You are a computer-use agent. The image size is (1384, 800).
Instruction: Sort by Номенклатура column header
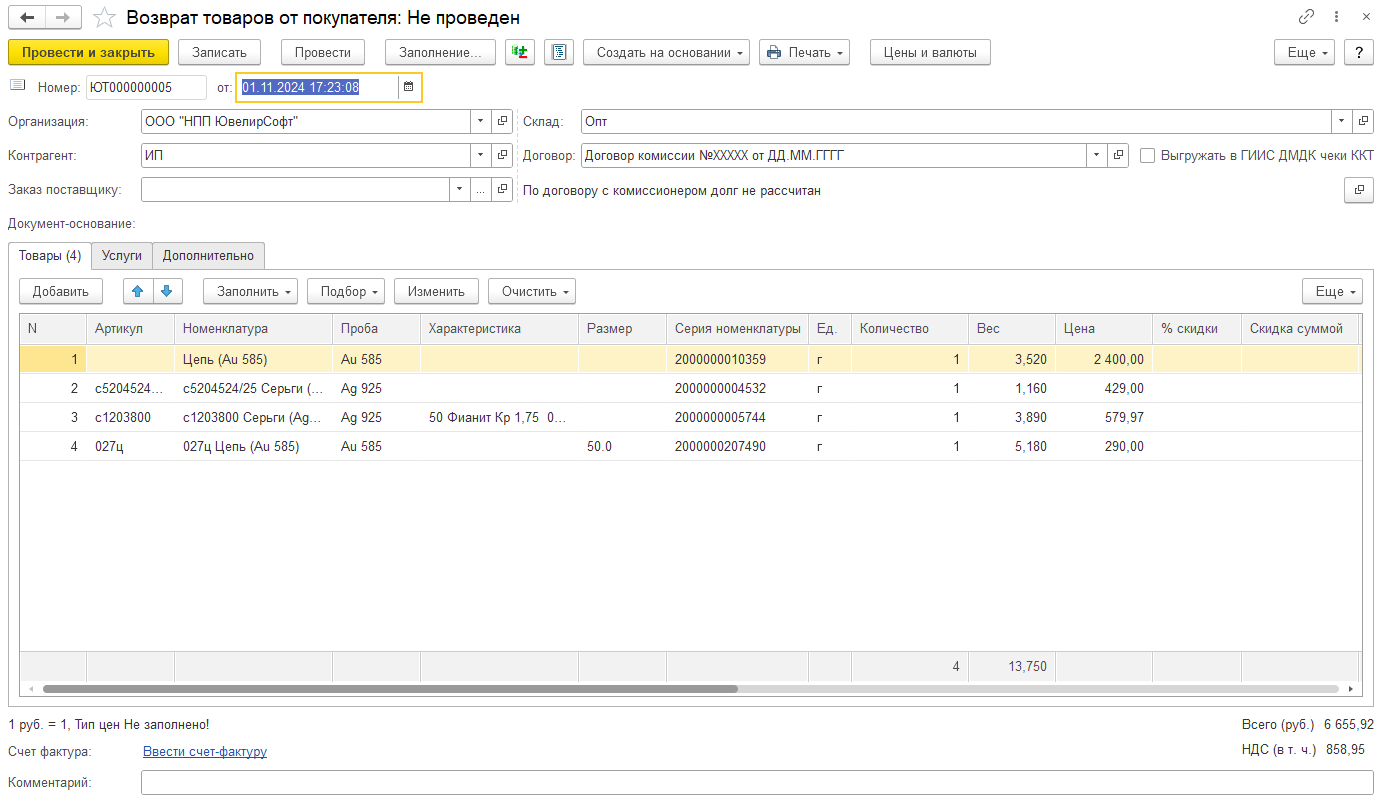[253, 328]
